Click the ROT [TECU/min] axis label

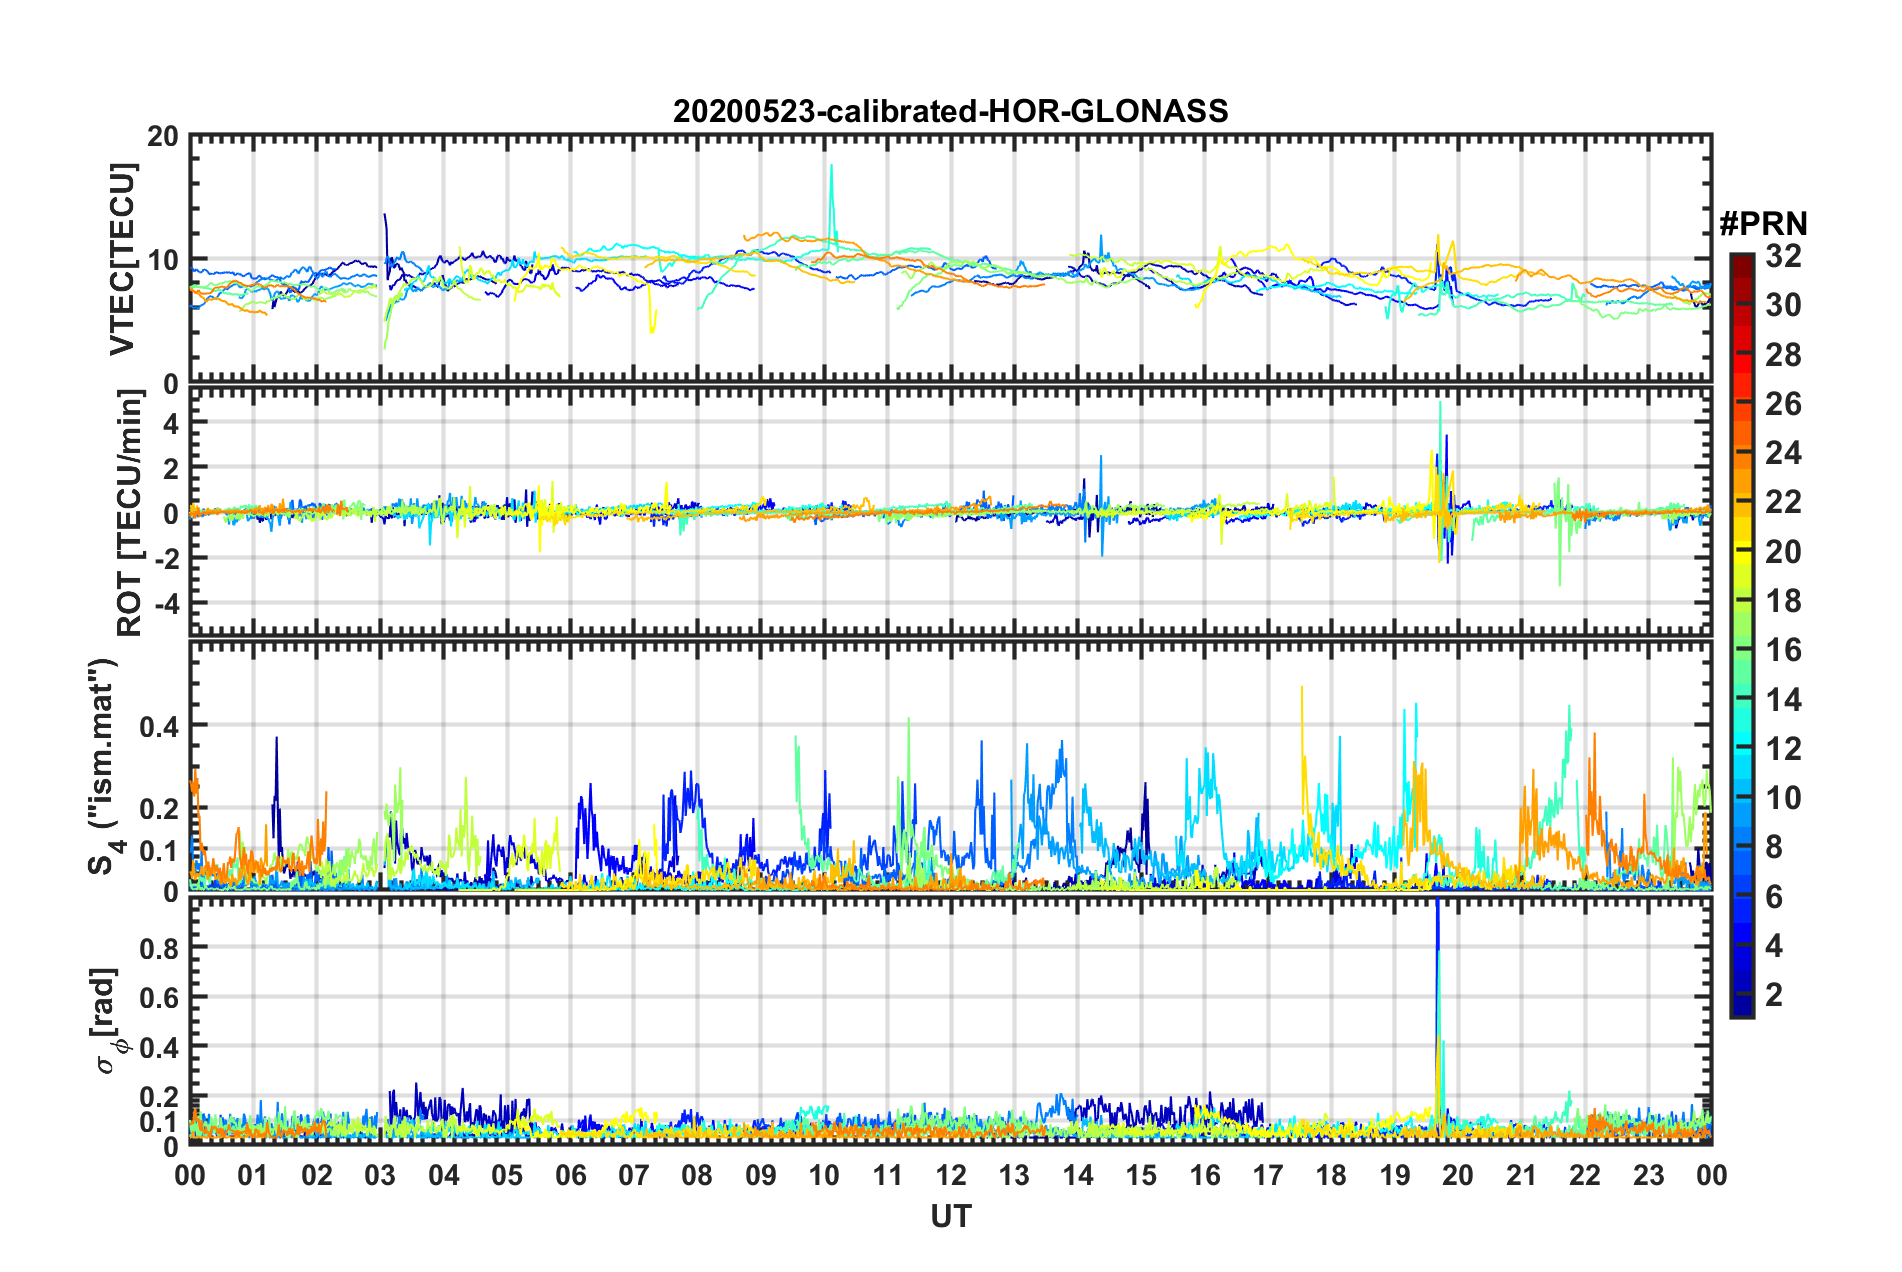[130, 513]
